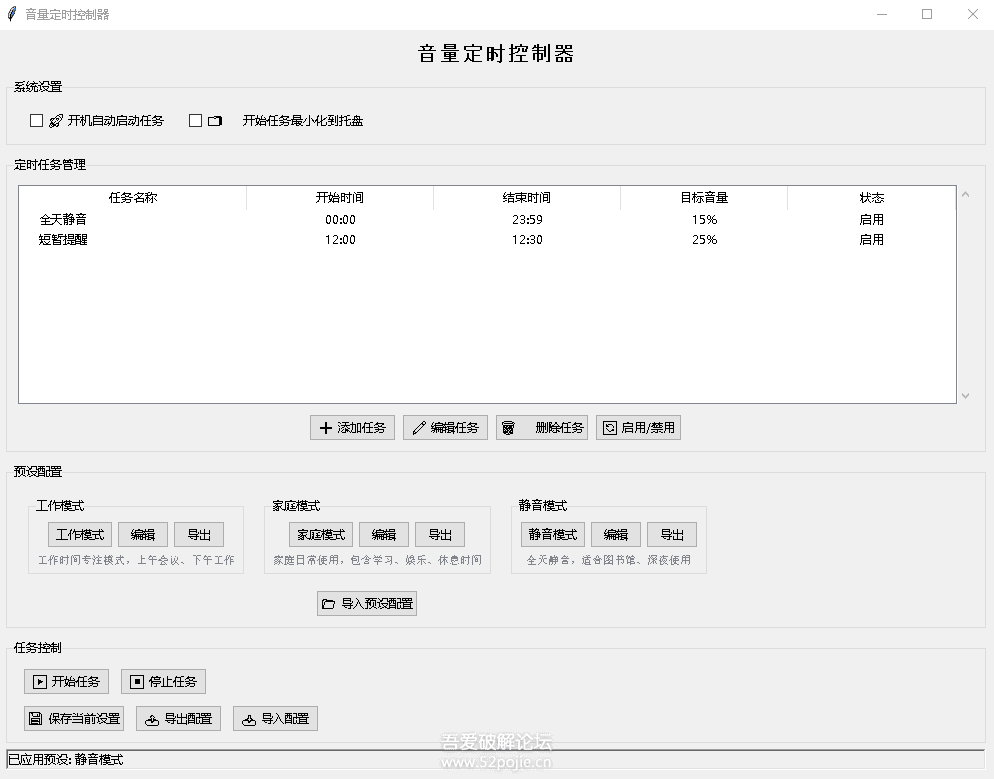Click the task list scrollbar up arrow

(x=964, y=193)
